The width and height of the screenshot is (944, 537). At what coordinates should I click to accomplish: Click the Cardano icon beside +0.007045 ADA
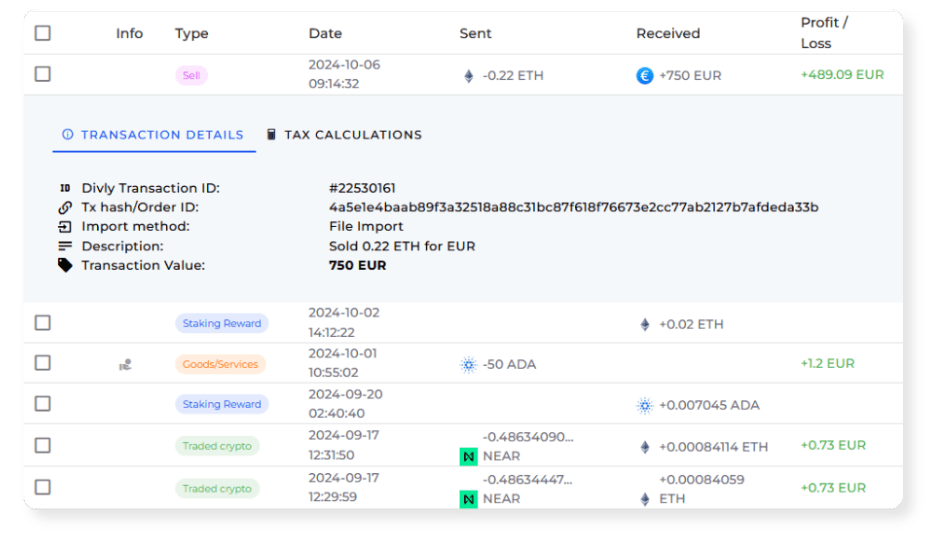point(645,405)
